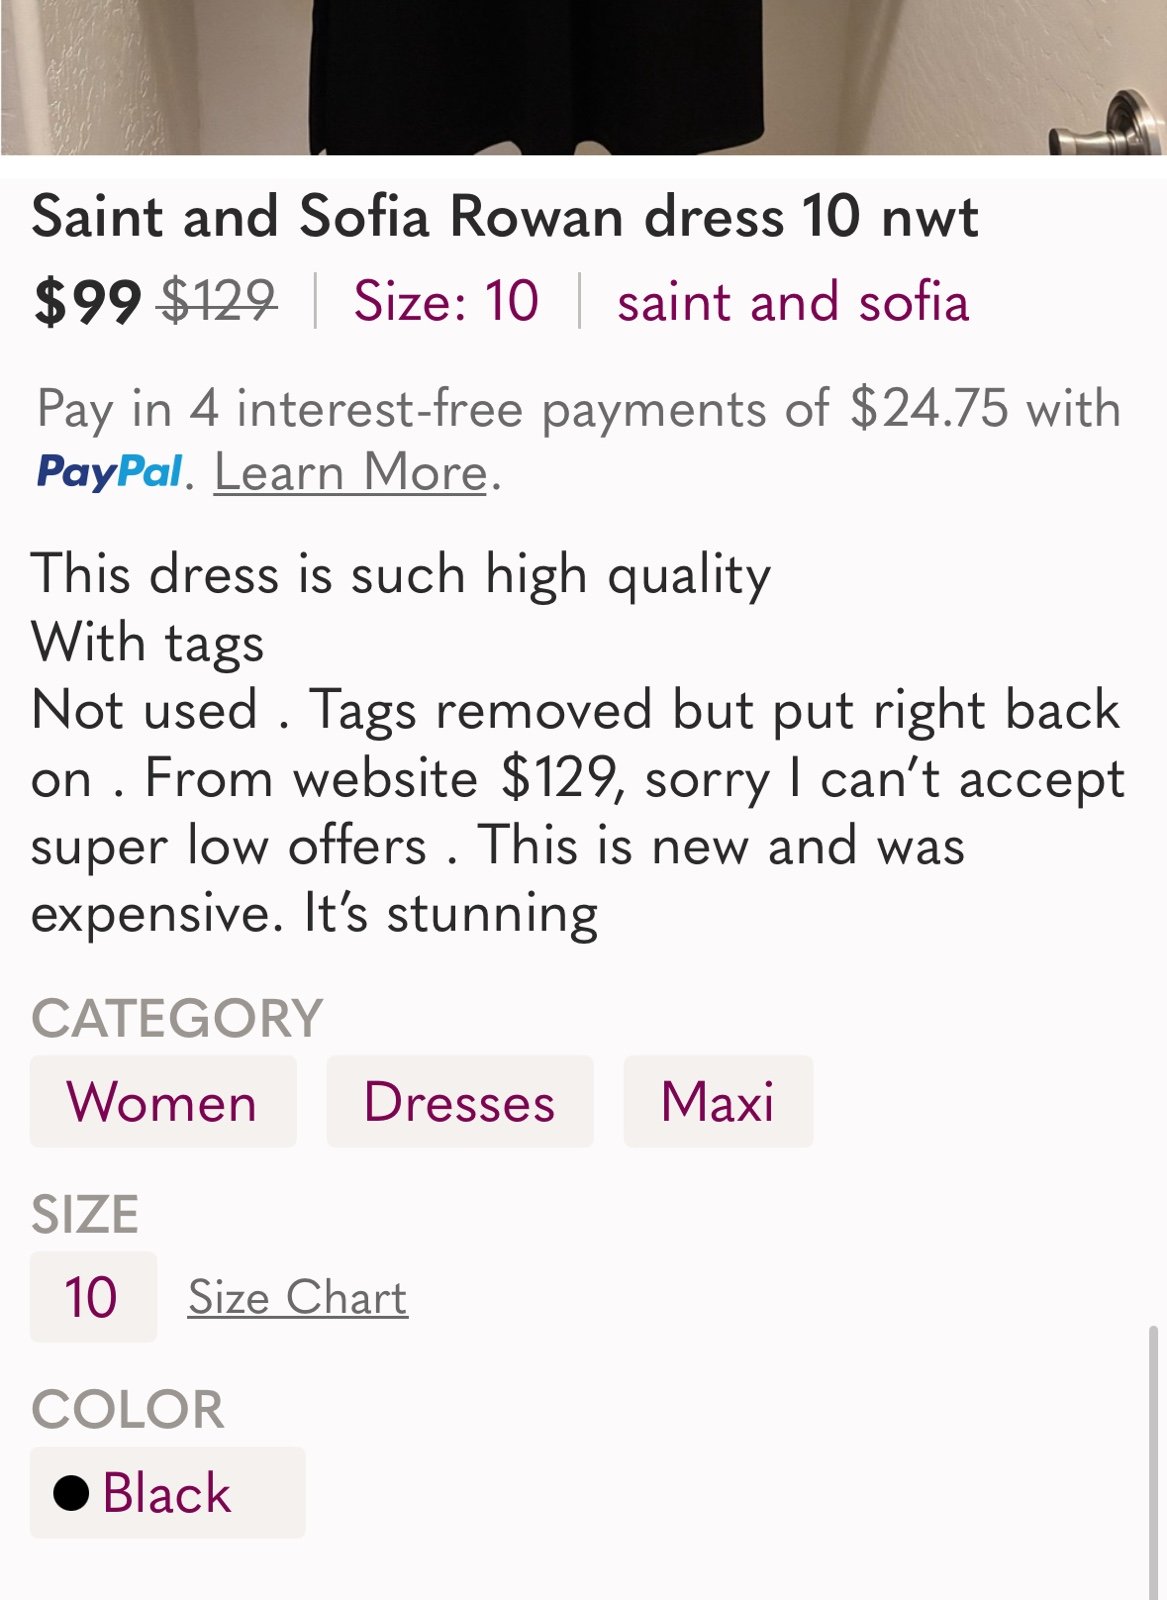Image resolution: width=1167 pixels, height=1600 pixels.
Task: Tap the dress photo at top
Action: (583, 77)
